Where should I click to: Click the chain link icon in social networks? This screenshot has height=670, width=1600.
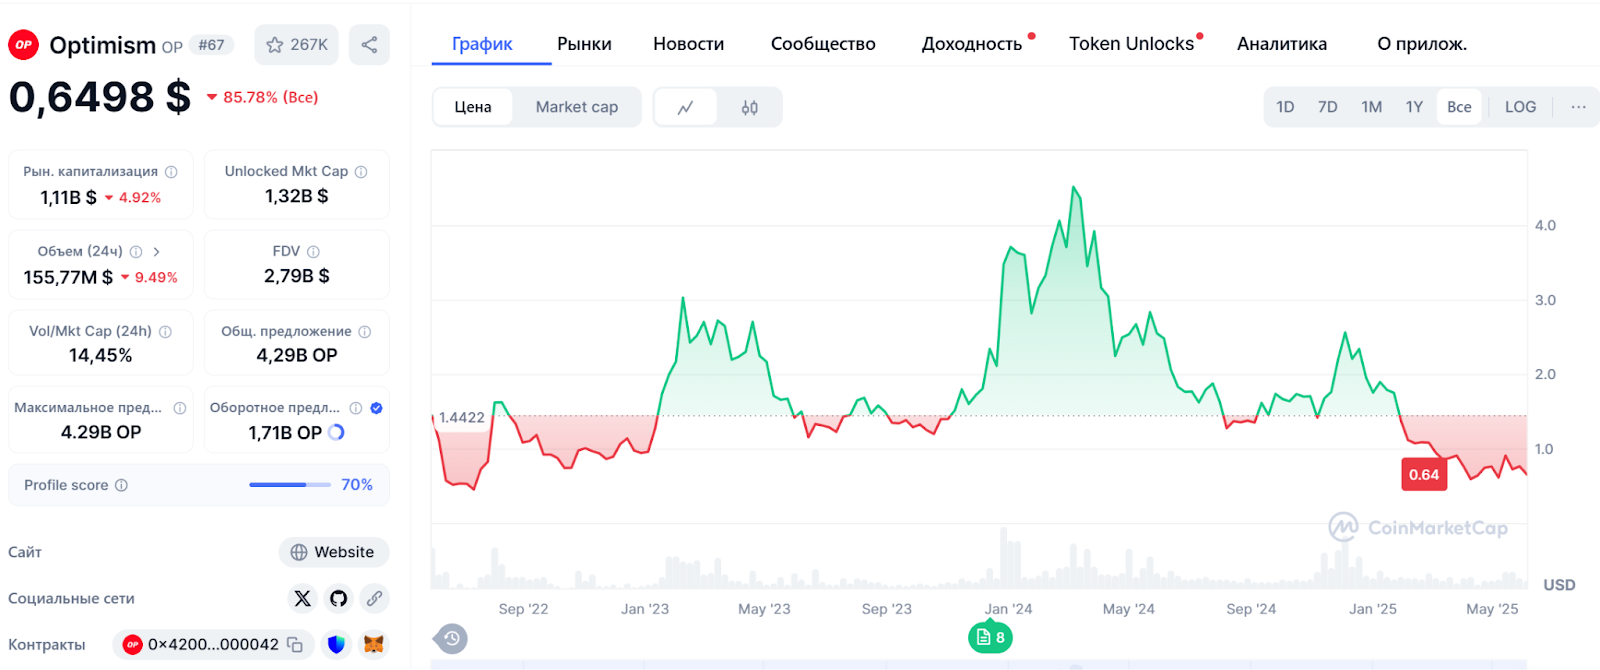374,598
